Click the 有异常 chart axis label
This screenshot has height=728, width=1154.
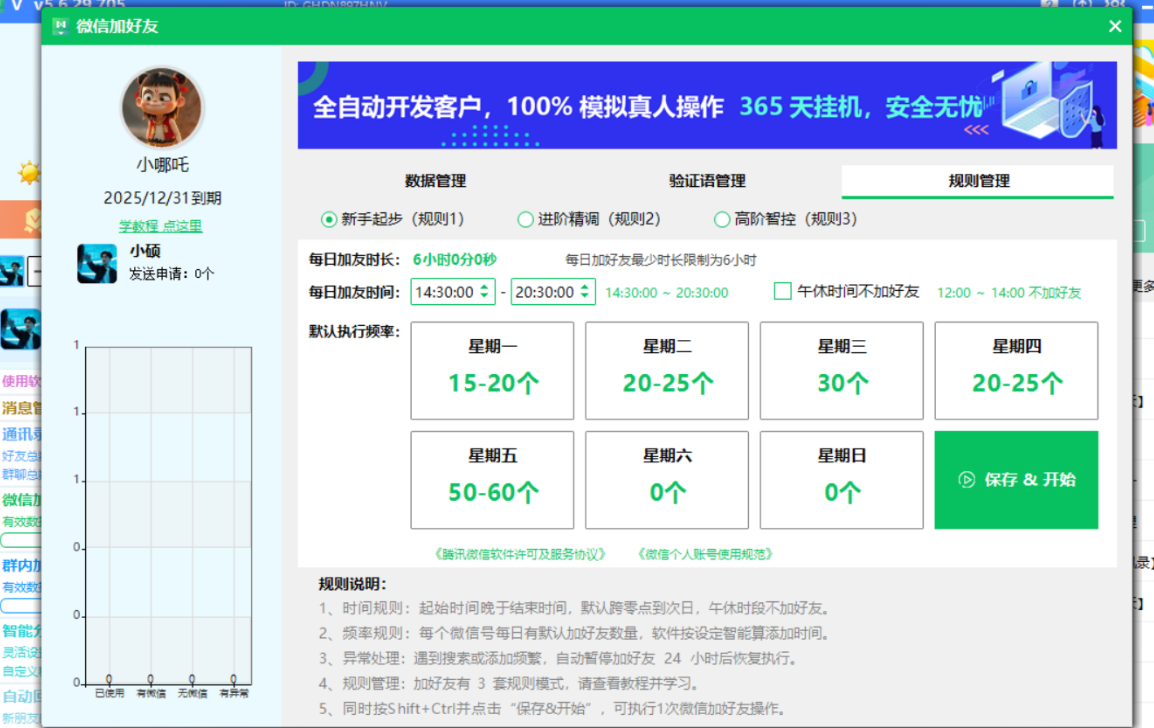234,693
